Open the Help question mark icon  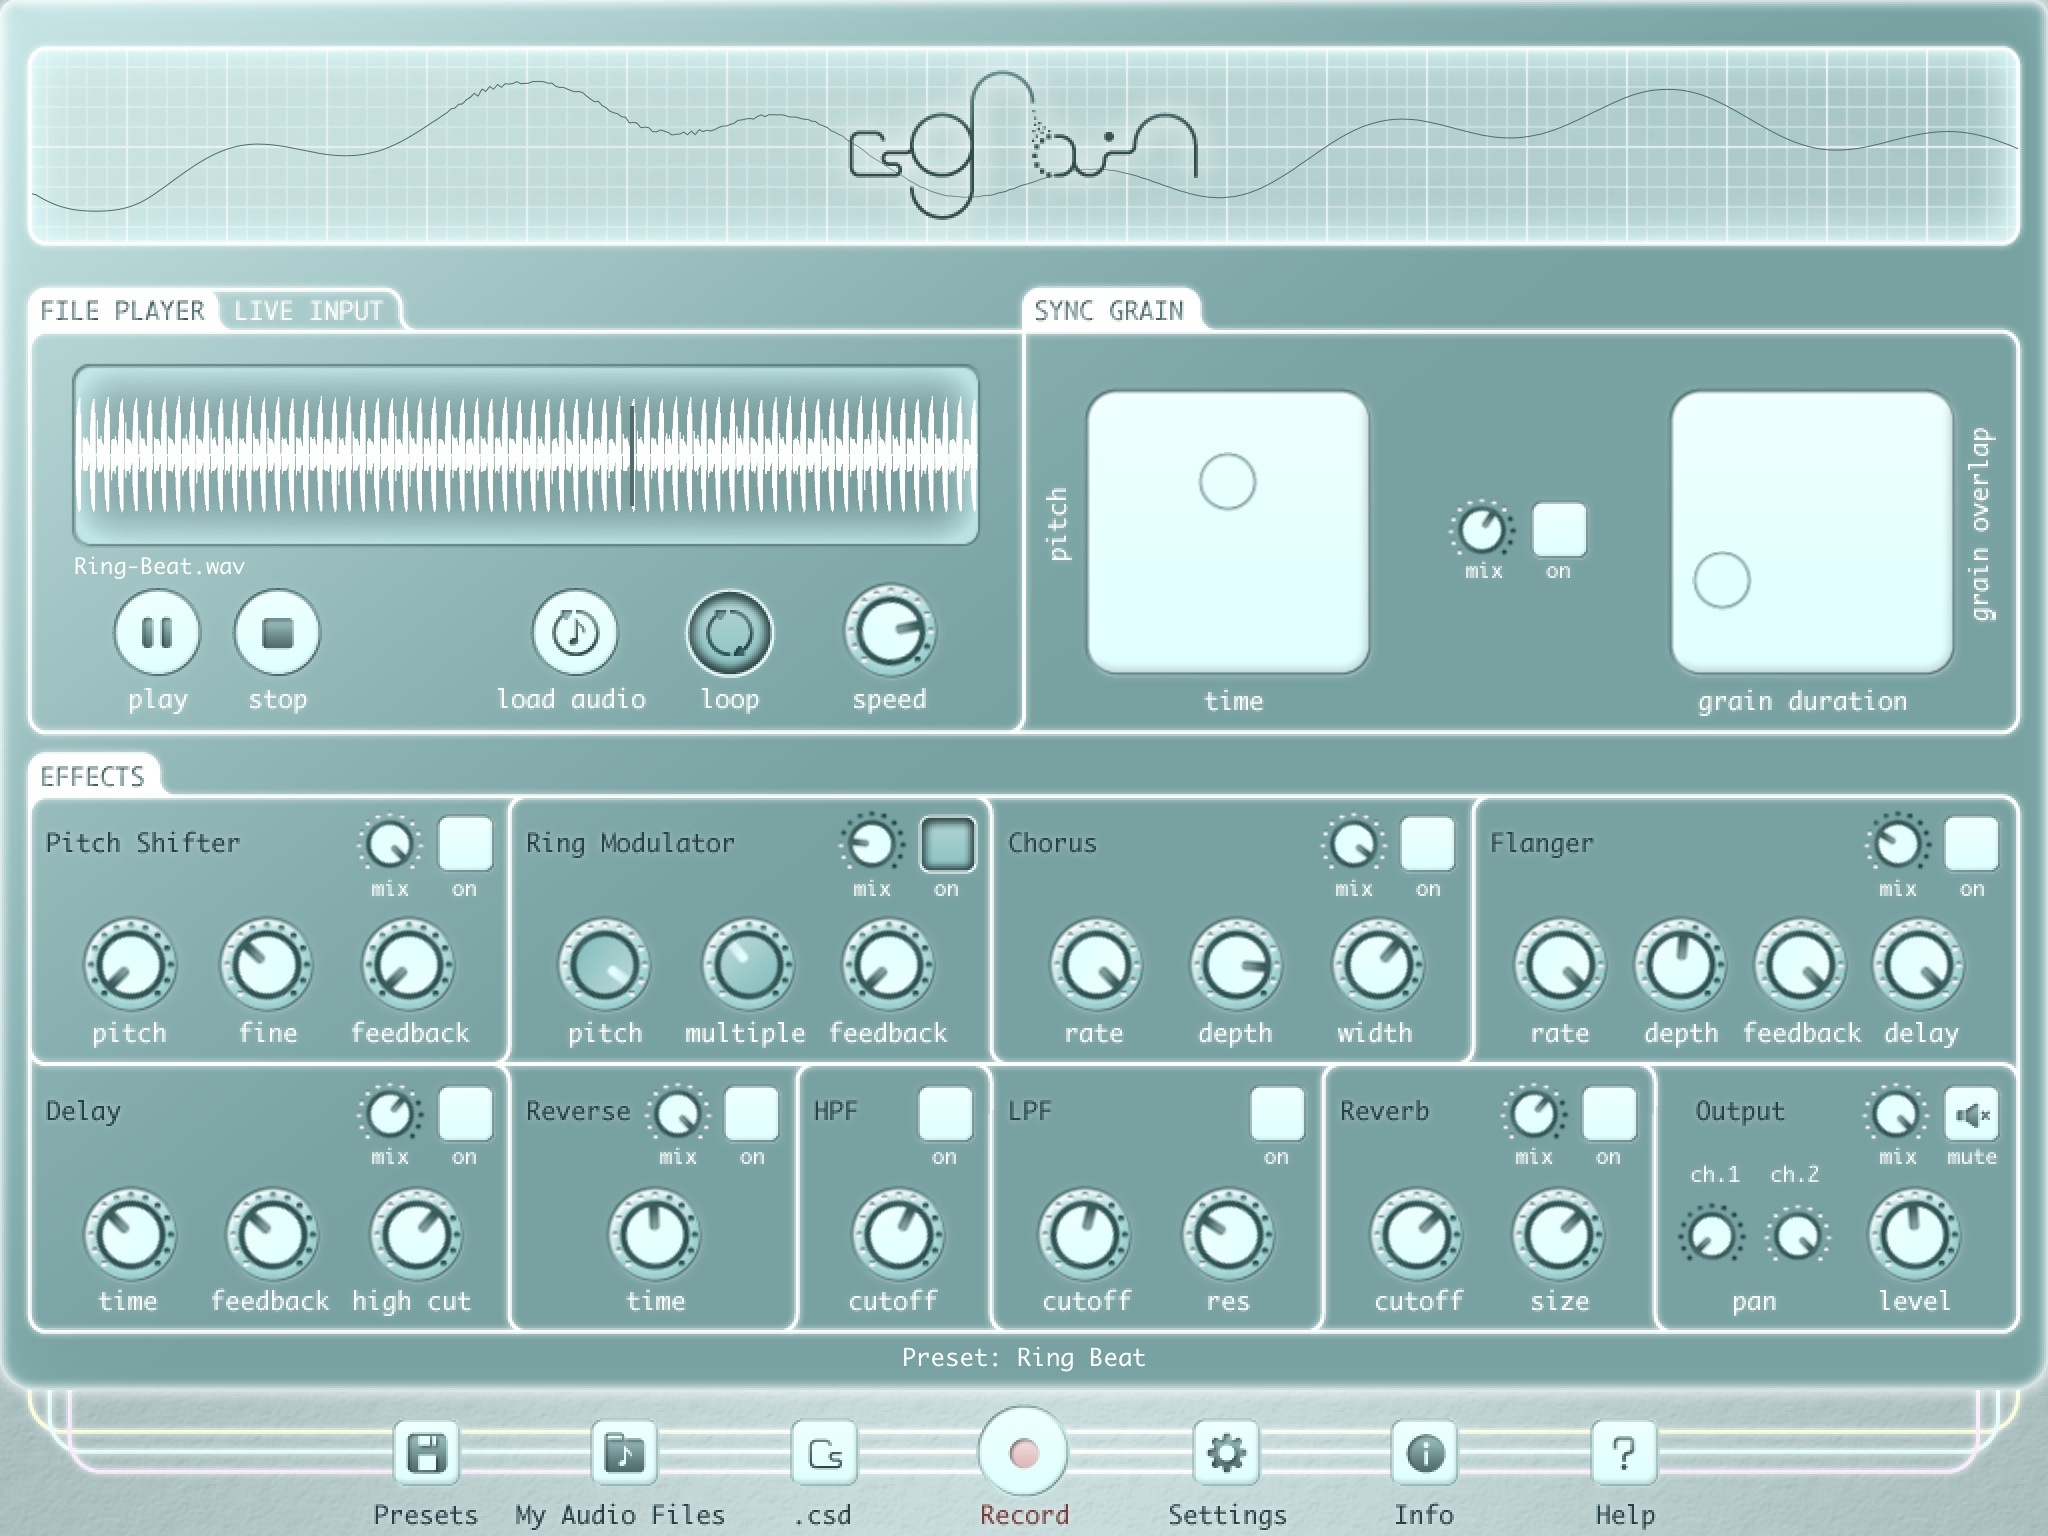[1624, 1453]
